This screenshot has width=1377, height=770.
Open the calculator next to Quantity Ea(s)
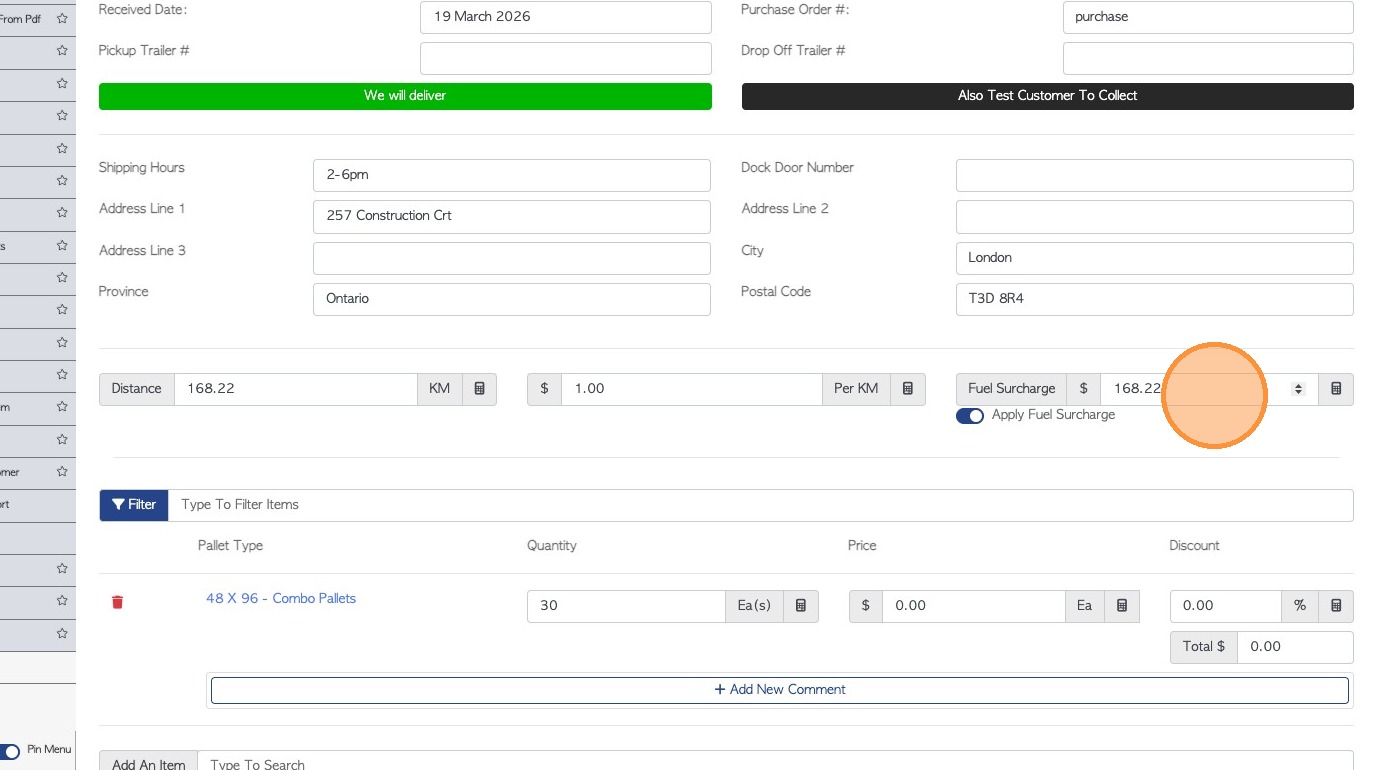(801, 606)
